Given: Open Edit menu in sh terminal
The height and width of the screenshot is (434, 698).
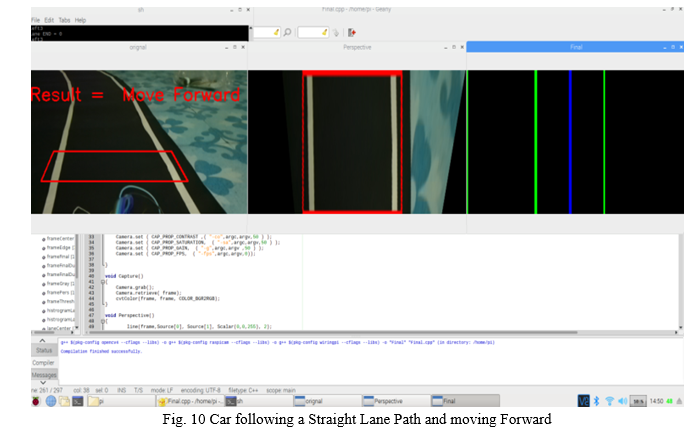Looking at the screenshot, I should coord(49,20).
